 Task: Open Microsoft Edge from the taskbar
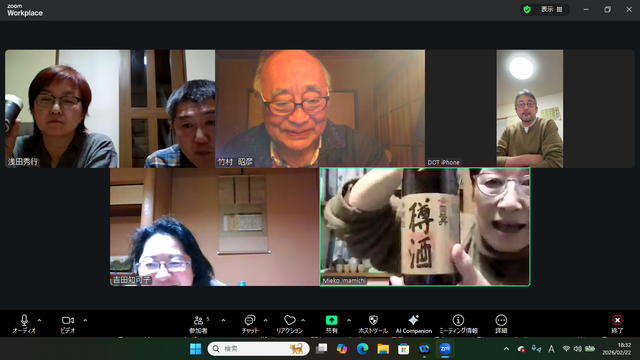pos(362,349)
